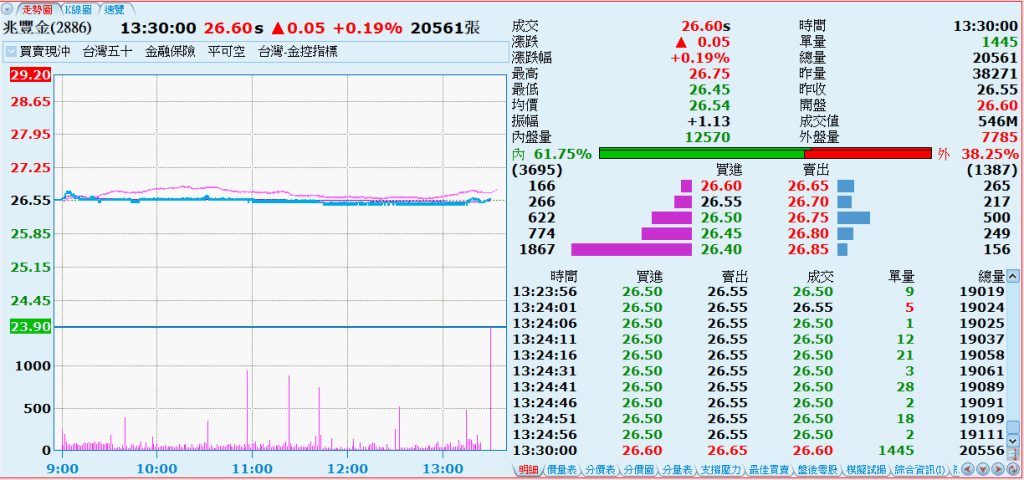Click the left arrow icon in bottom tab bar
Image resolution: width=1024 pixels, height=480 pixels.
pyautogui.click(x=969, y=470)
